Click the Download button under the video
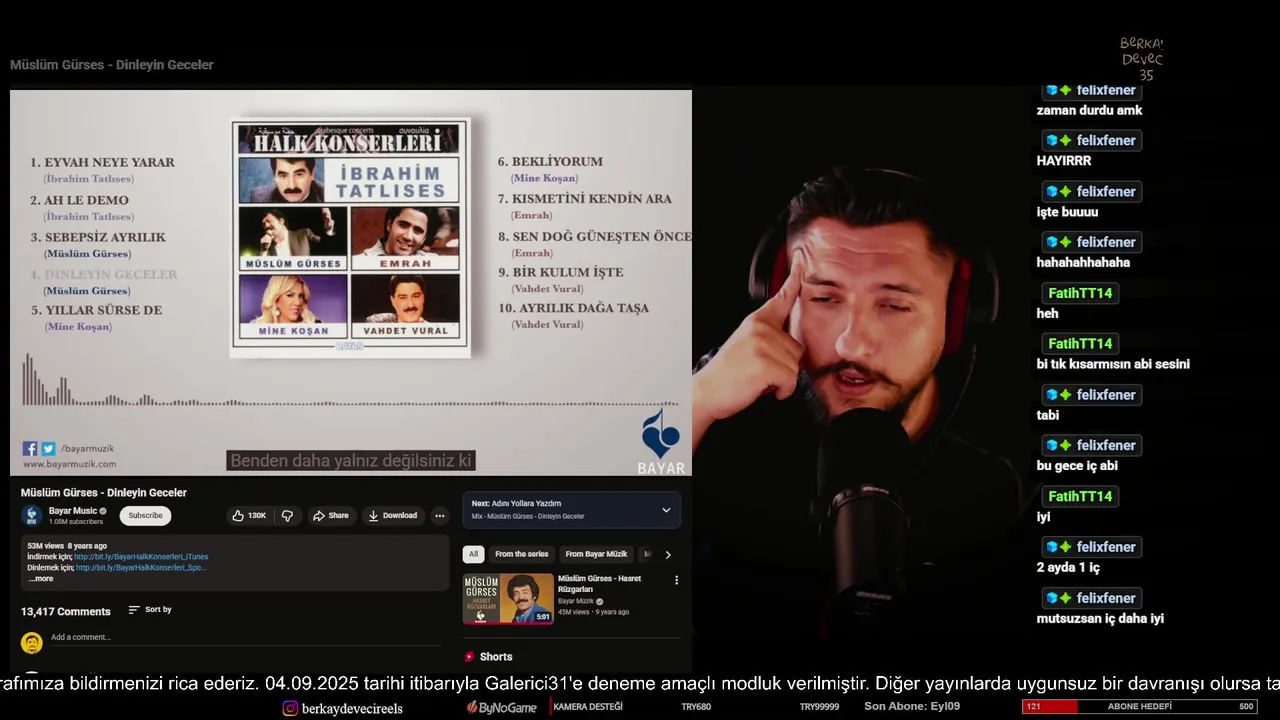Viewport: 1280px width, 720px height. pyautogui.click(x=392, y=516)
